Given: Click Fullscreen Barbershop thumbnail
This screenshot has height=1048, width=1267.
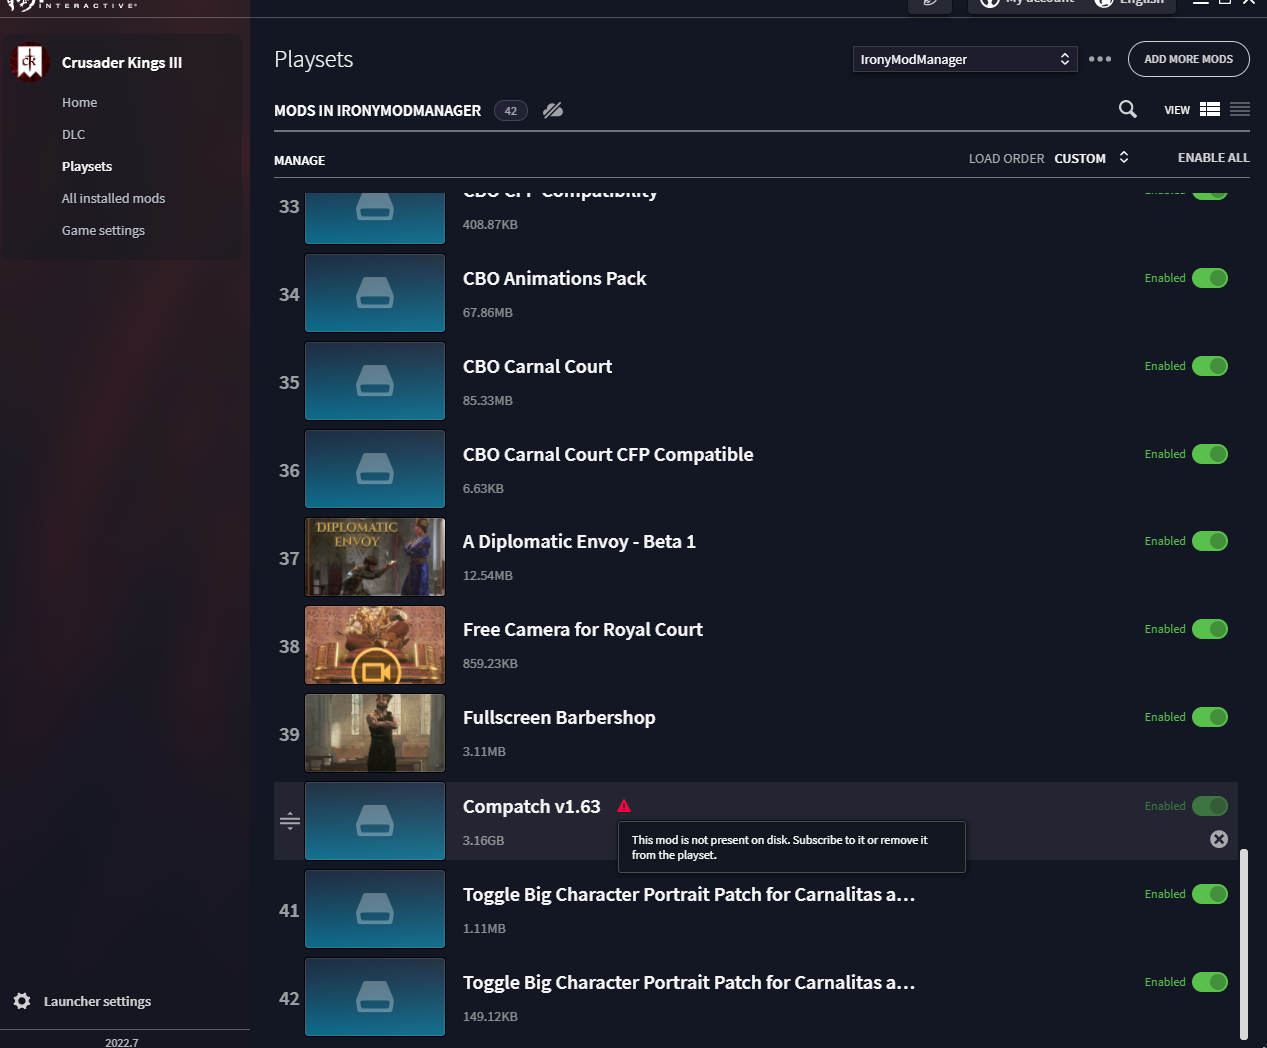Looking at the screenshot, I should [x=375, y=733].
